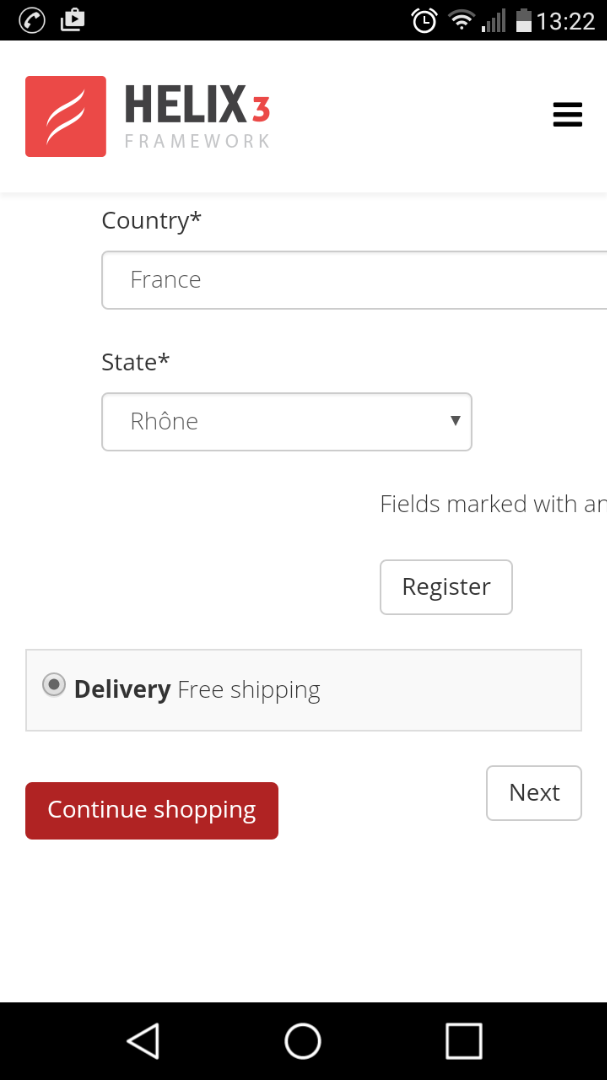The image size is (607, 1080).
Task: Open the hamburger menu
Action: click(x=567, y=115)
